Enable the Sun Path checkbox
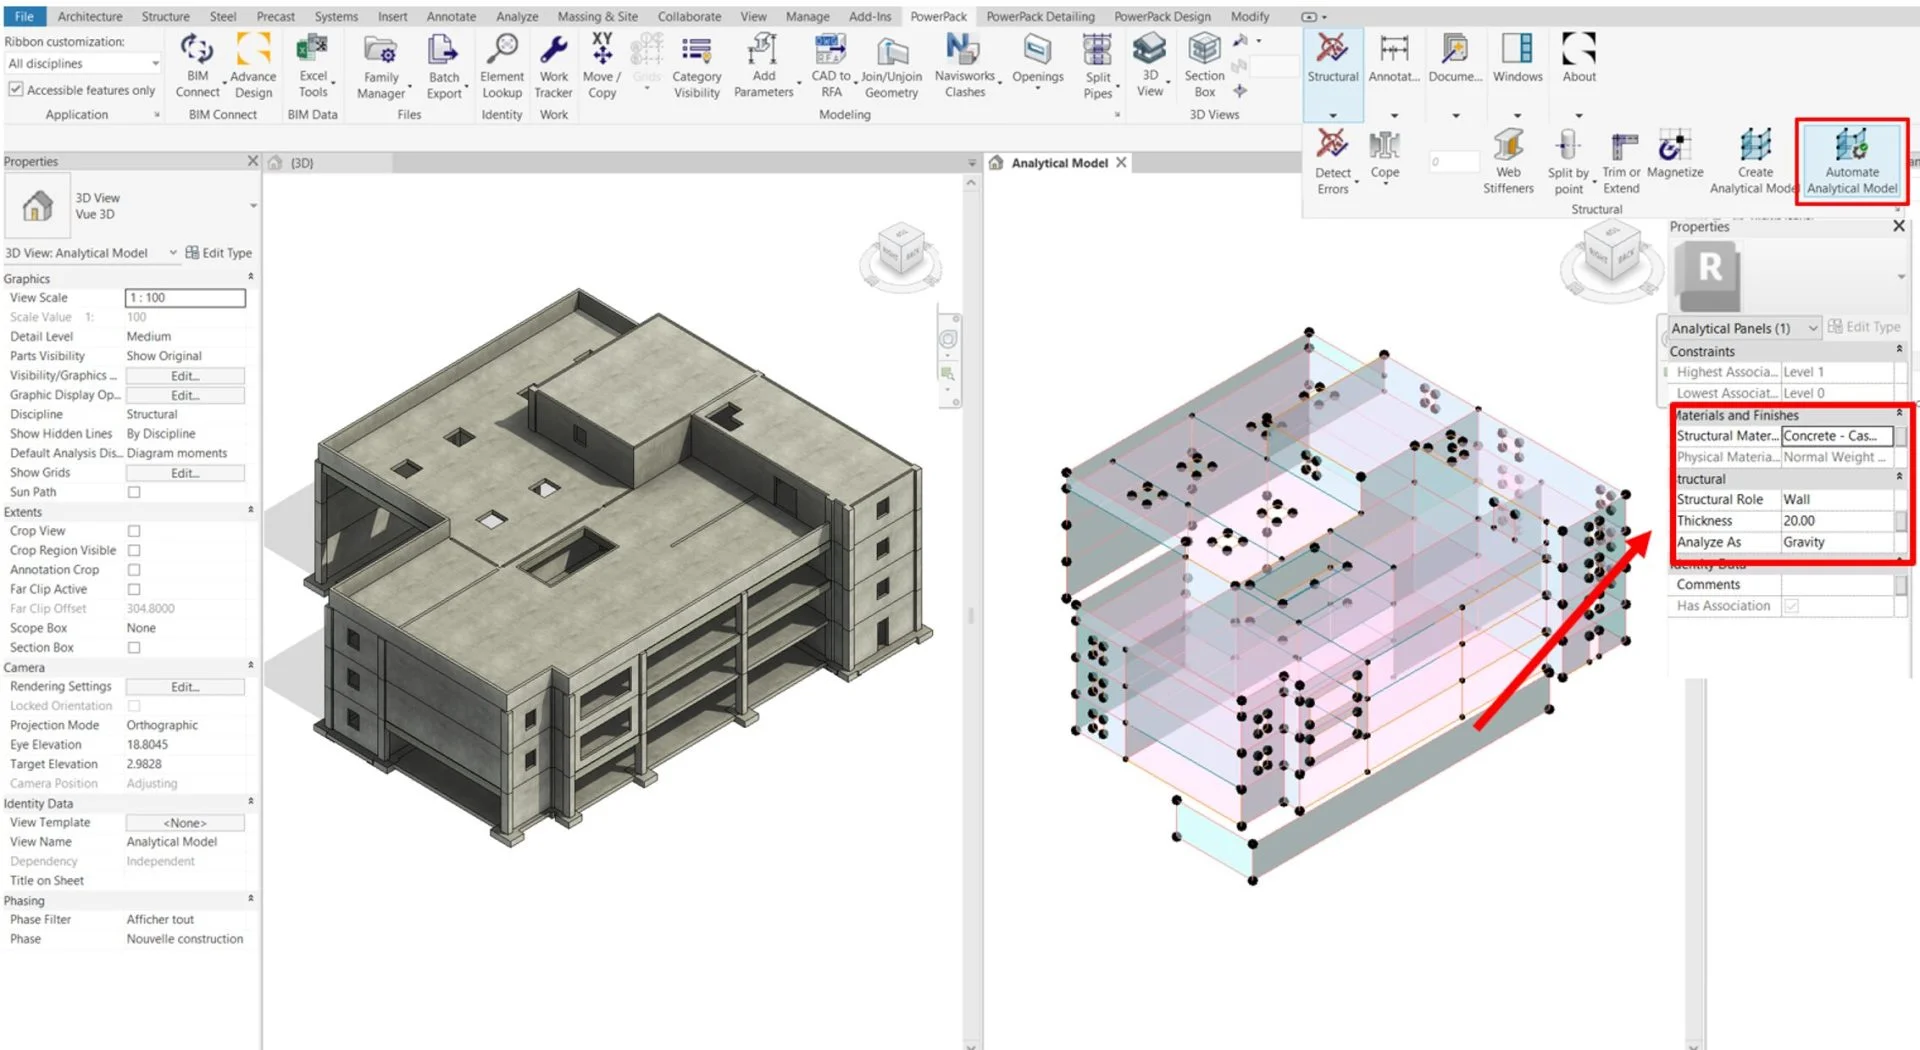1920x1050 pixels. click(x=134, y=492)
